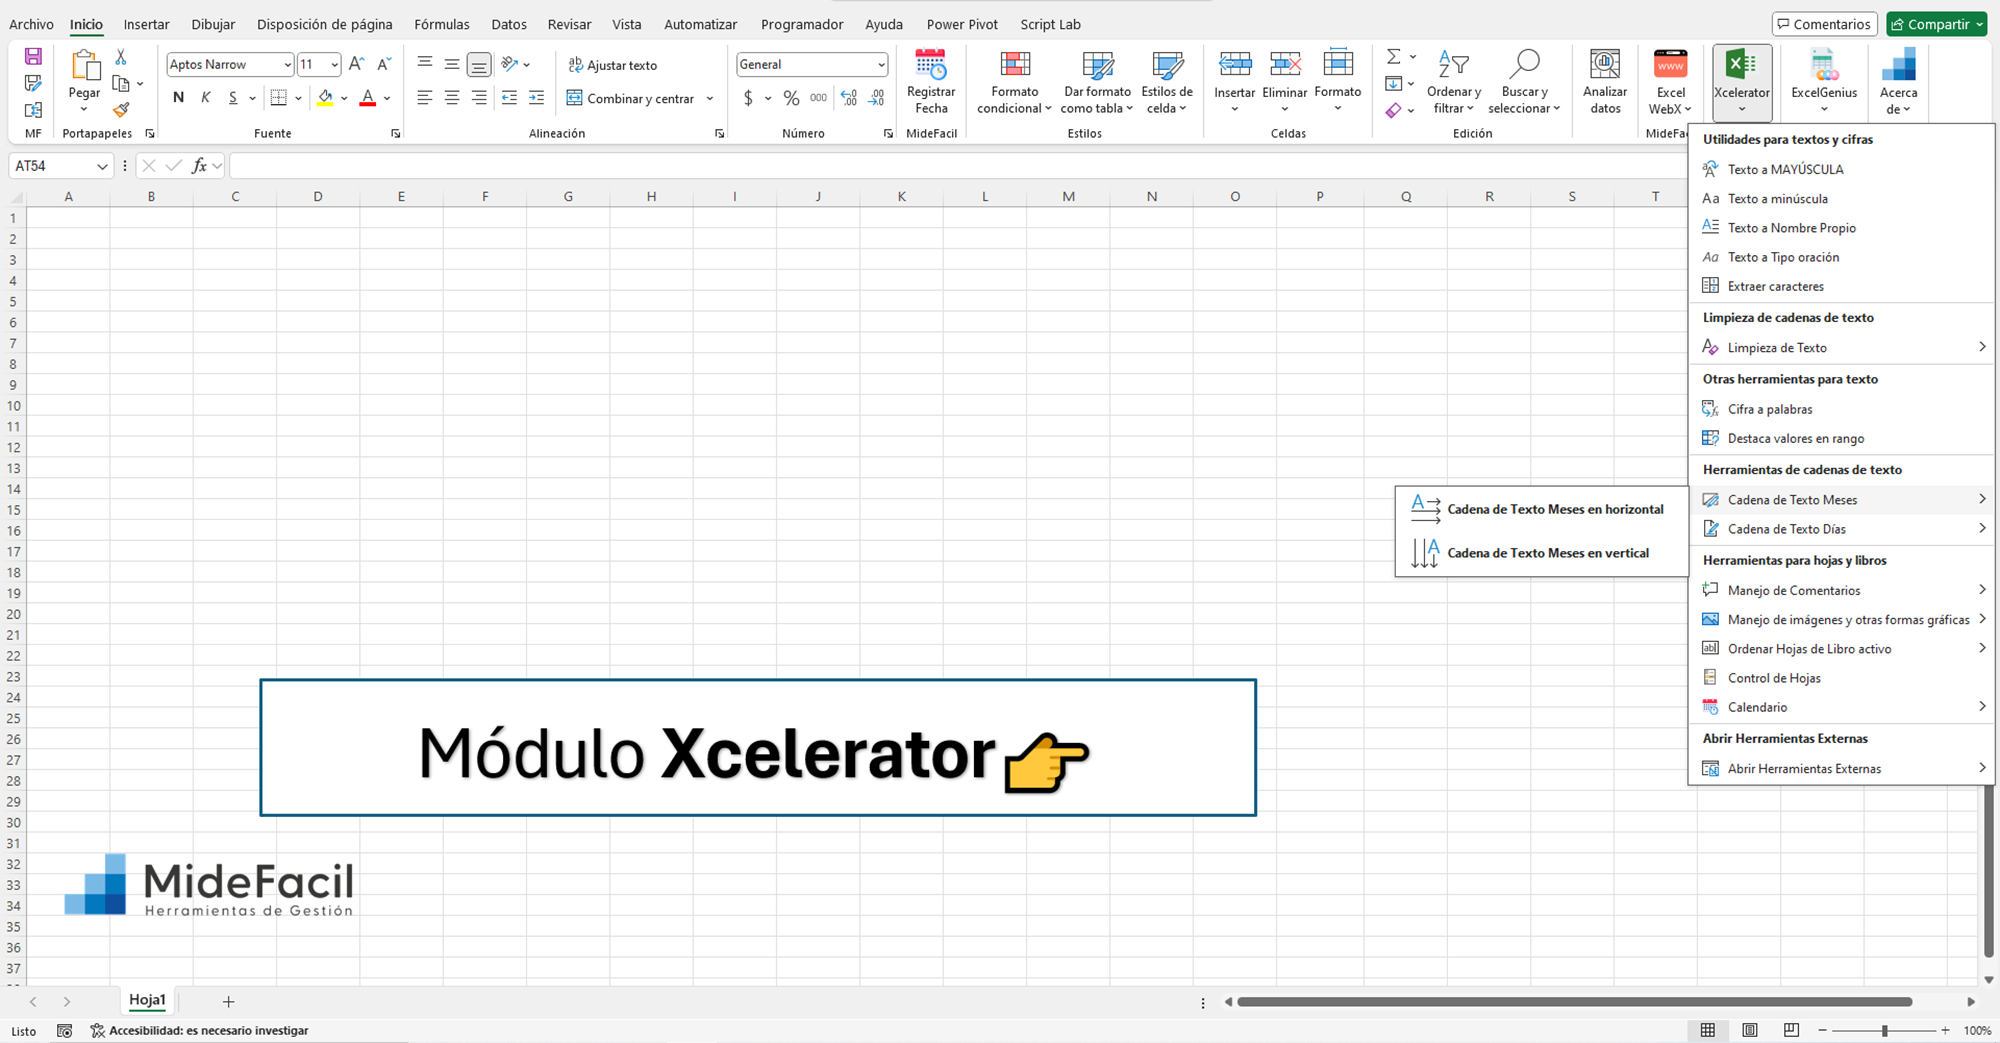Viewport: 2000px width, 1043px height.
Task: Click the Formato condicional icon
Action: [1015, 65]
